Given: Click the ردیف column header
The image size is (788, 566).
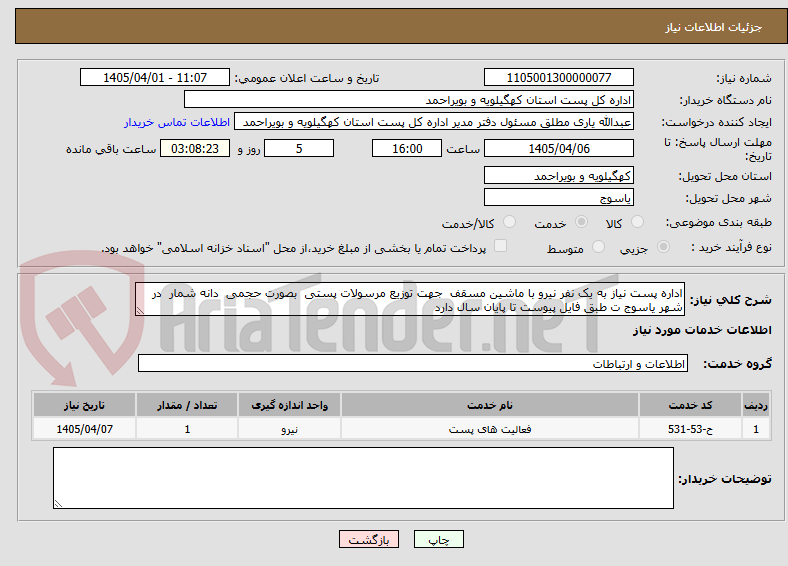Looking at the screenshot, I should click(756, 405).
